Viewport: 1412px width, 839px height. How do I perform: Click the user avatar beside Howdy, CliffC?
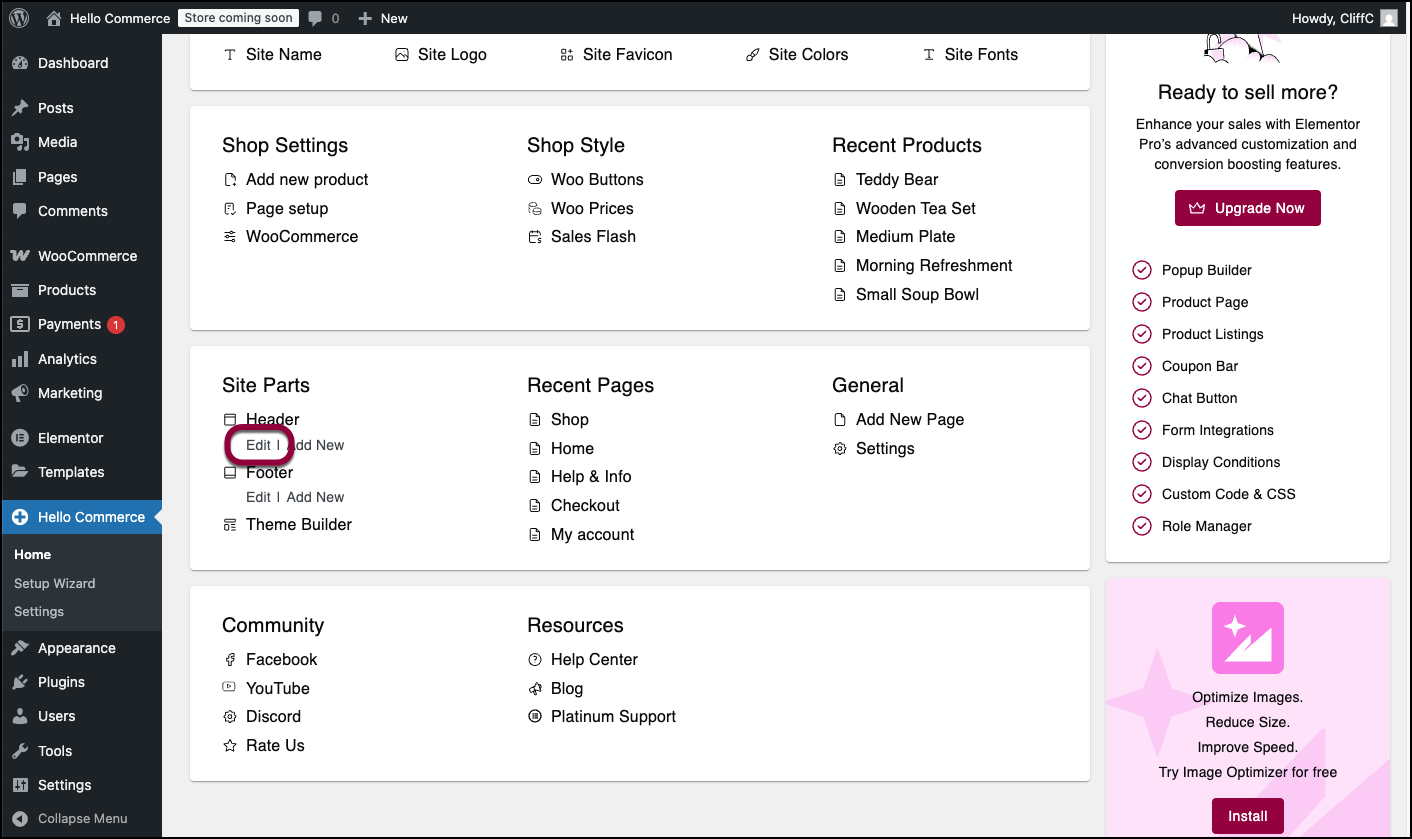point(1389,18)
